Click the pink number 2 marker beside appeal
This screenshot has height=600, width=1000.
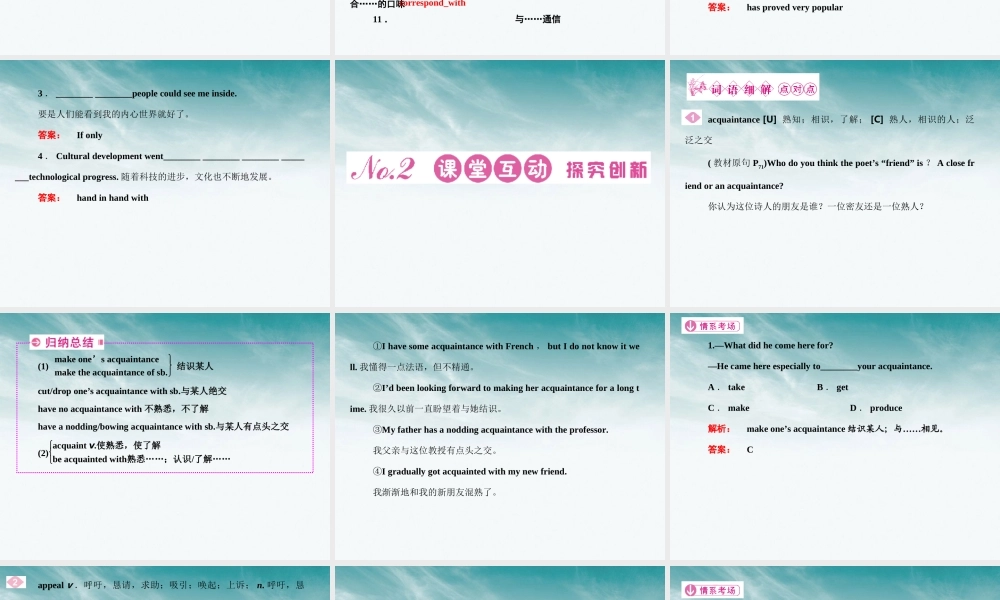pyautogui.click(x=15, y=582)
